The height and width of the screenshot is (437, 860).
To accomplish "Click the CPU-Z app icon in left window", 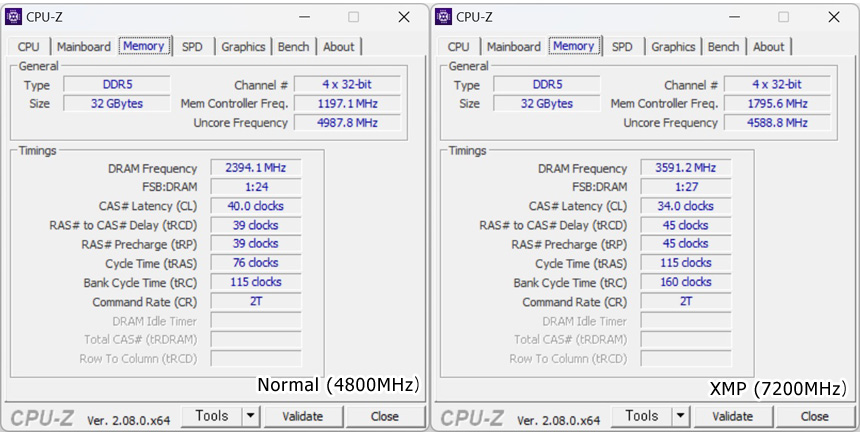I will (x=13, y=17).
